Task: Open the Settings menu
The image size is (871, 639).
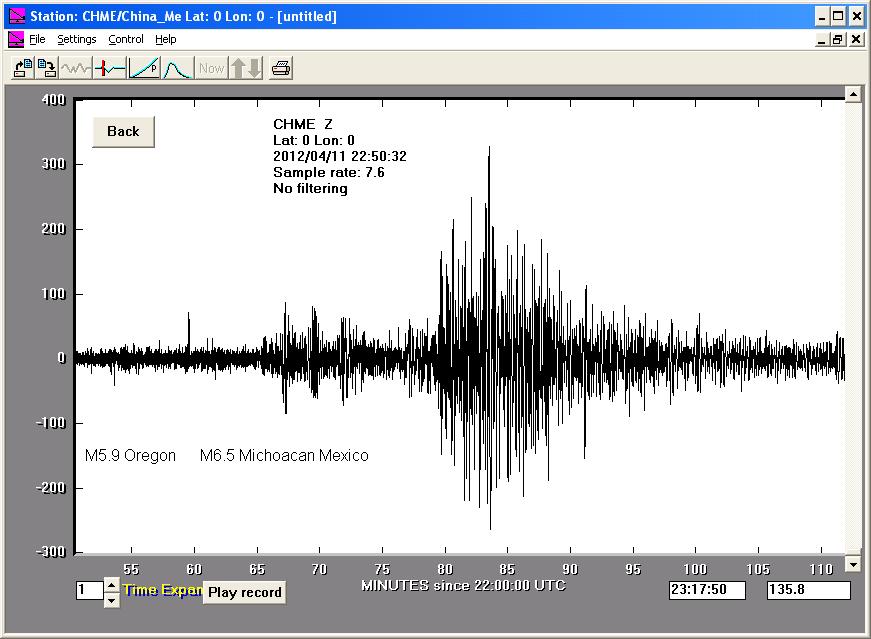Action: 76,40
